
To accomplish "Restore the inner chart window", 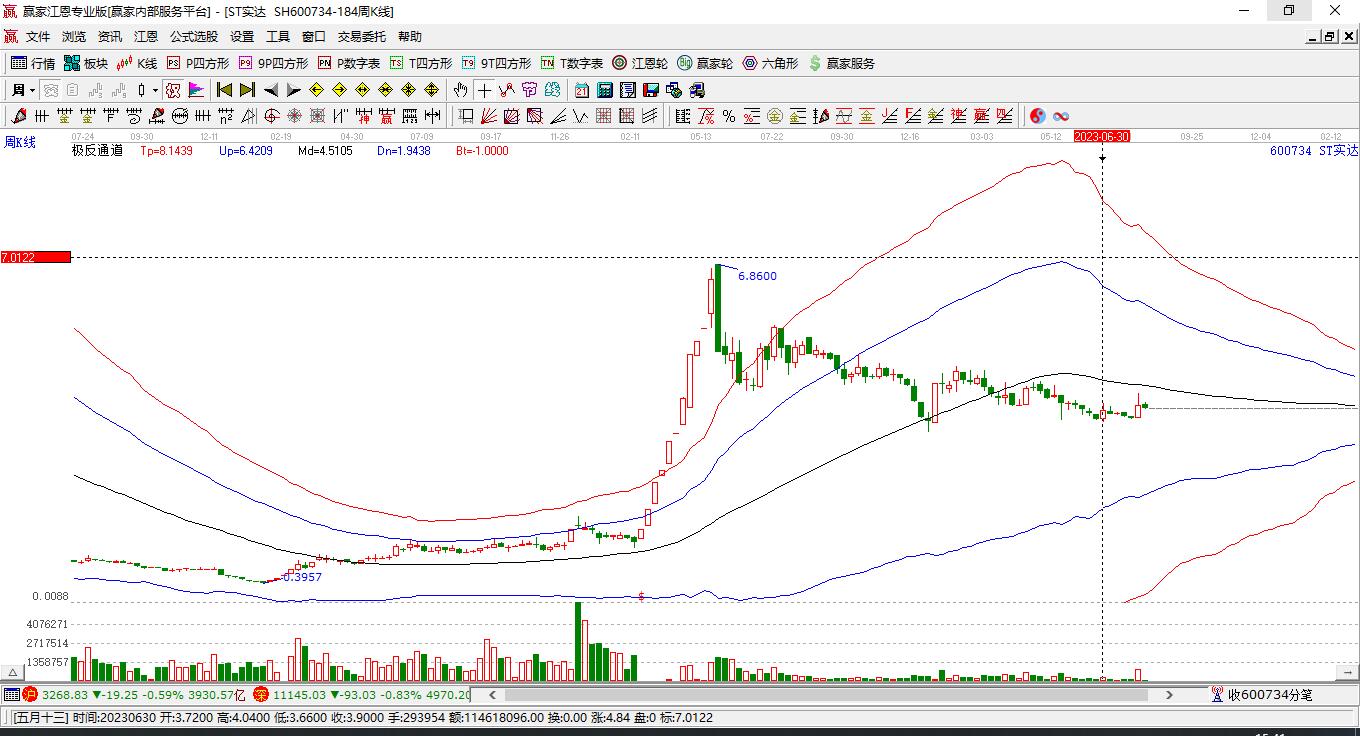I will (1330, 37).
